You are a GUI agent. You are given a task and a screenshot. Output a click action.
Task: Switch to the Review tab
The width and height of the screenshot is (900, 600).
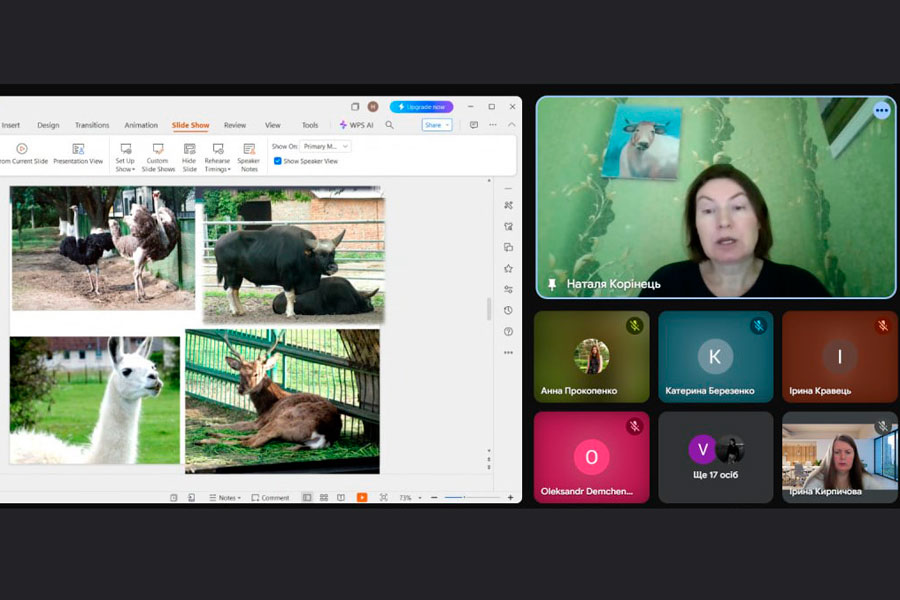coord(235,125)
